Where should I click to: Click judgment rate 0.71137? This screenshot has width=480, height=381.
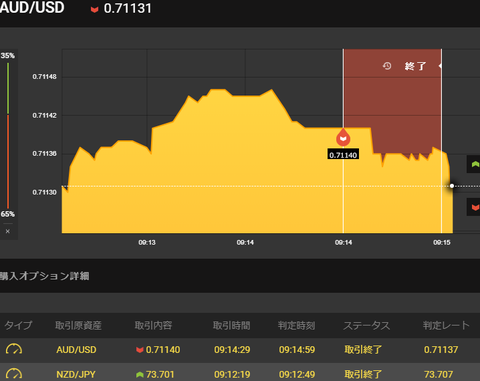coord(441,350)
